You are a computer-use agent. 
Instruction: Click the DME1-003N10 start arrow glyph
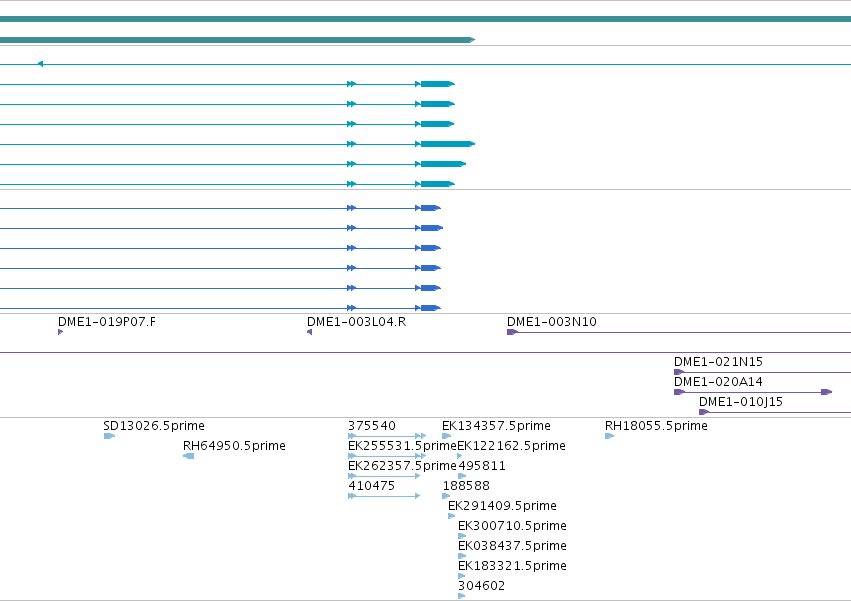click(512, 332)
